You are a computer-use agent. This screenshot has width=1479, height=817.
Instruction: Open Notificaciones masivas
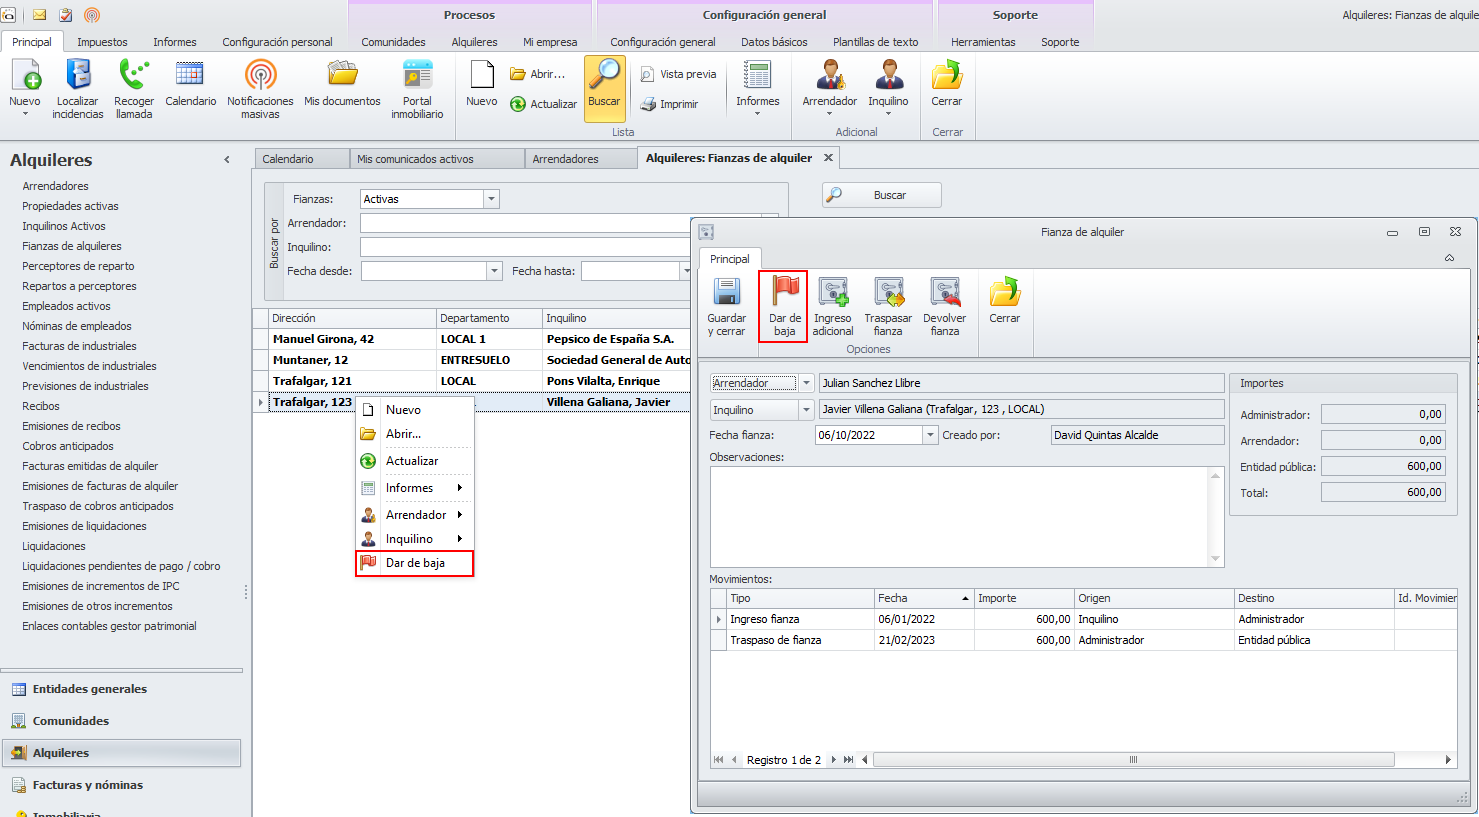point(260,89)
